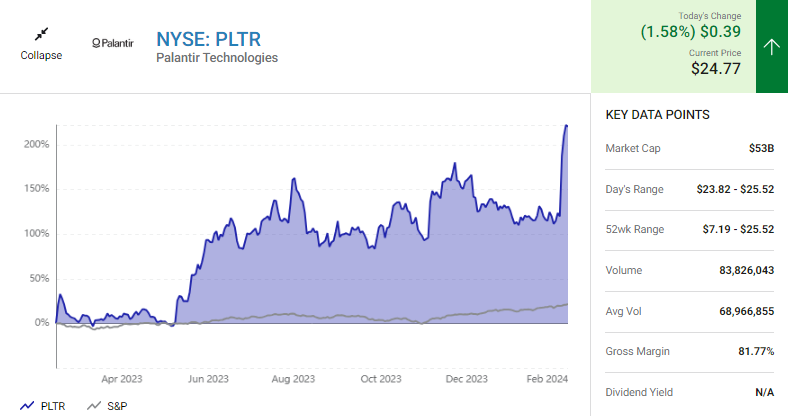Click the Feb 2024 axis label
This screenshot has height=416, width=789.
click(547, 379)
